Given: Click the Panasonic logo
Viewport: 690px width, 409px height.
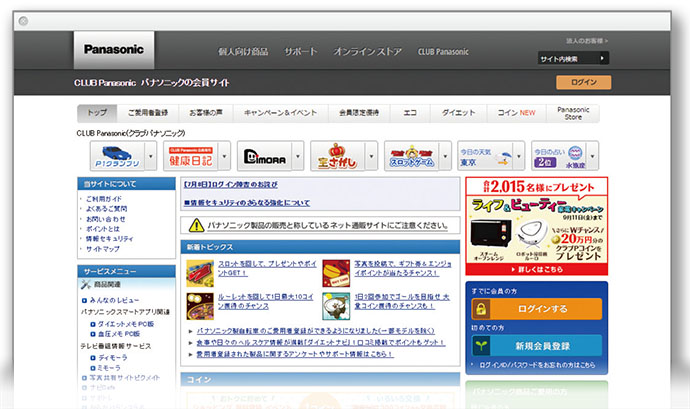Looking at the screenshot, I should 114,50.
